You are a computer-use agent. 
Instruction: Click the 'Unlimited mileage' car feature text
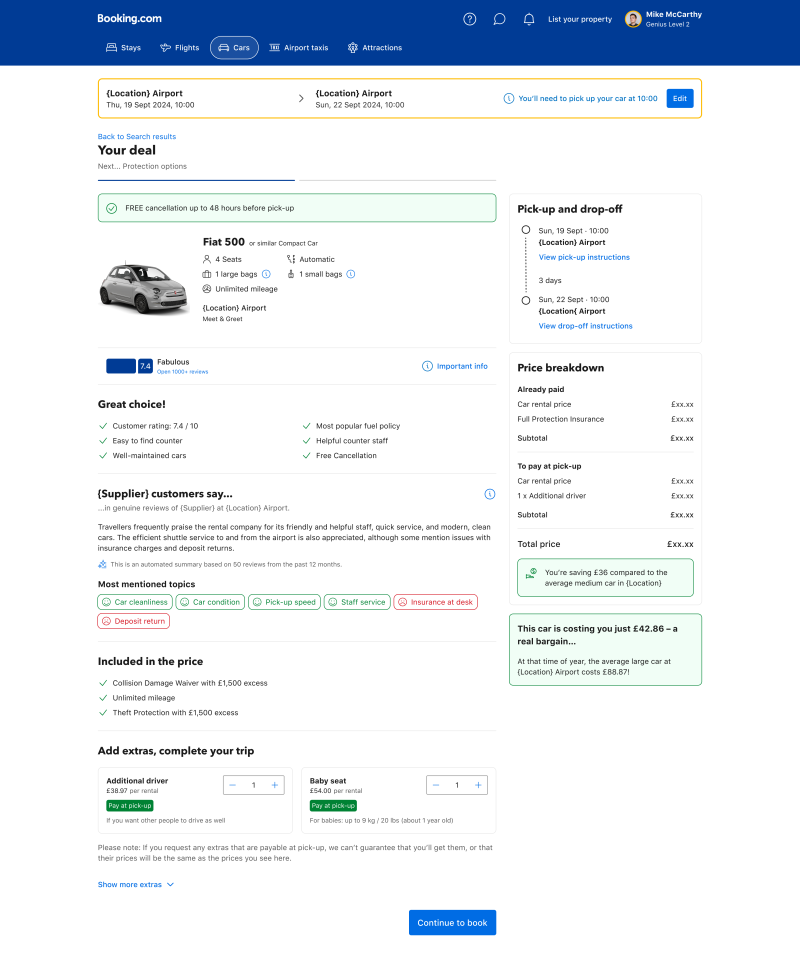point(246,289)
